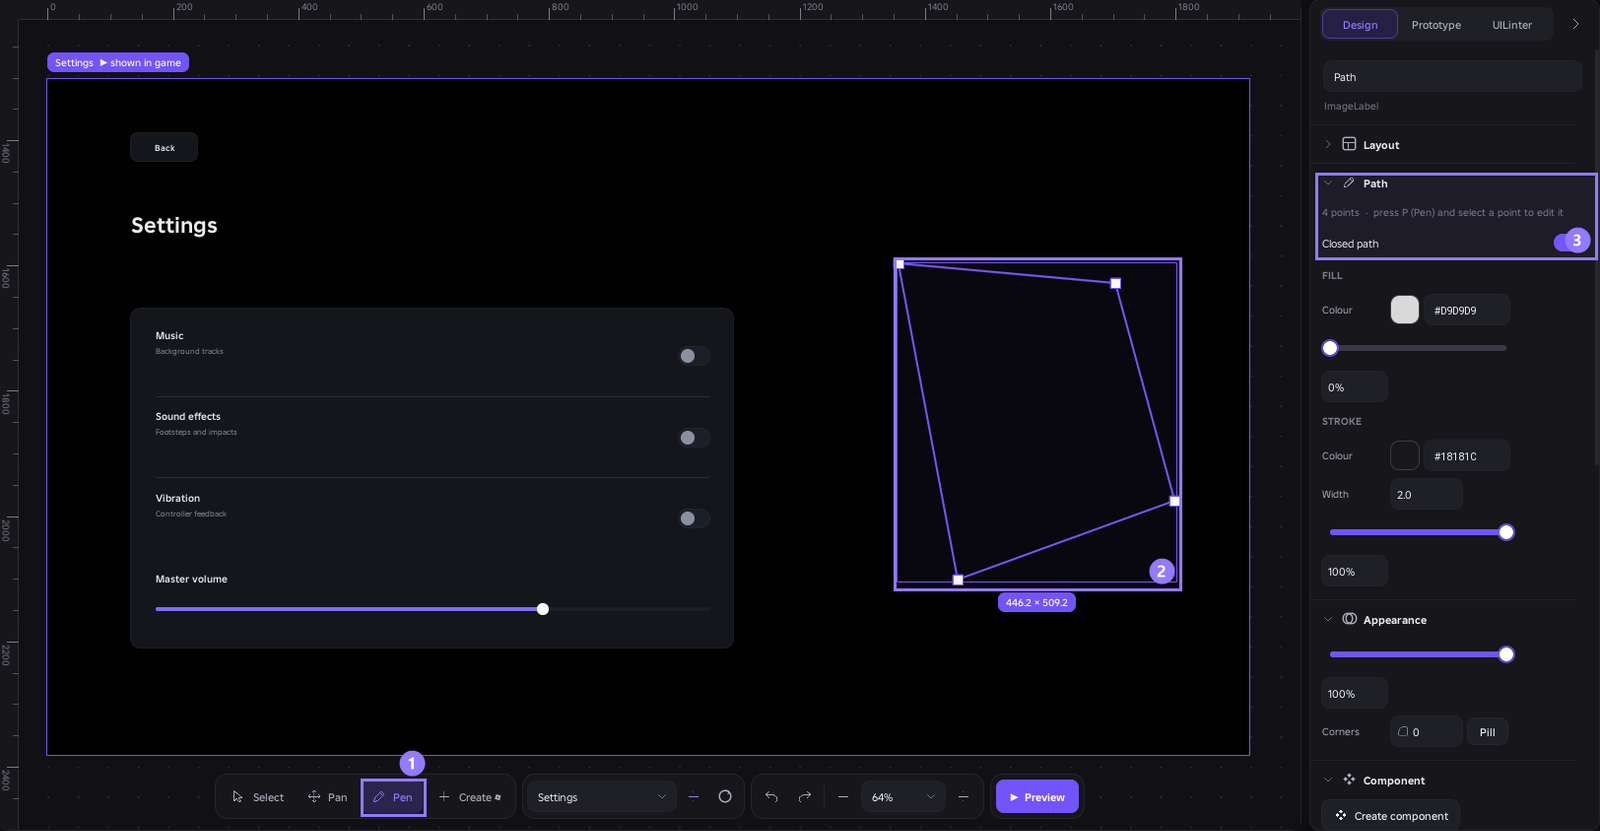
Task: Click the 0% fill opacity field
Action: [1355, 387]
